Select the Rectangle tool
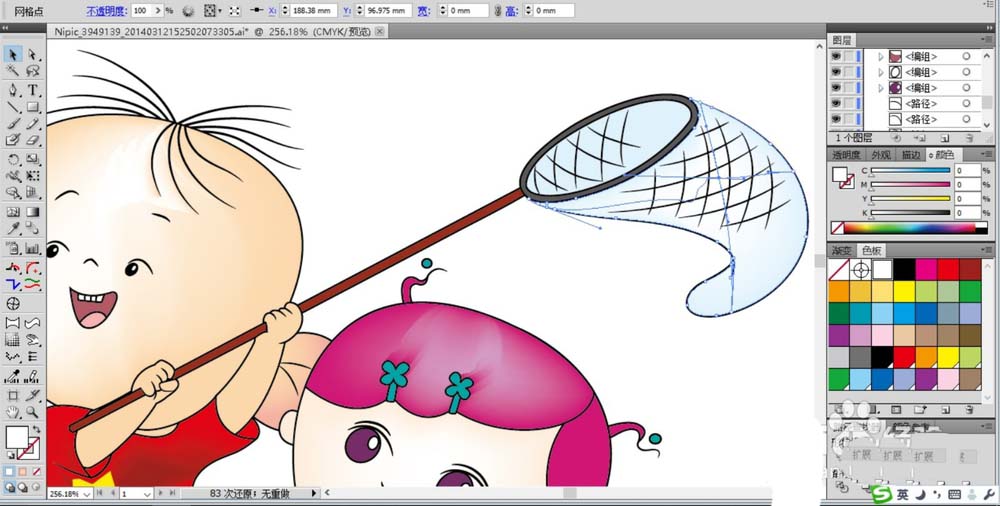 (x=33, y=107)
